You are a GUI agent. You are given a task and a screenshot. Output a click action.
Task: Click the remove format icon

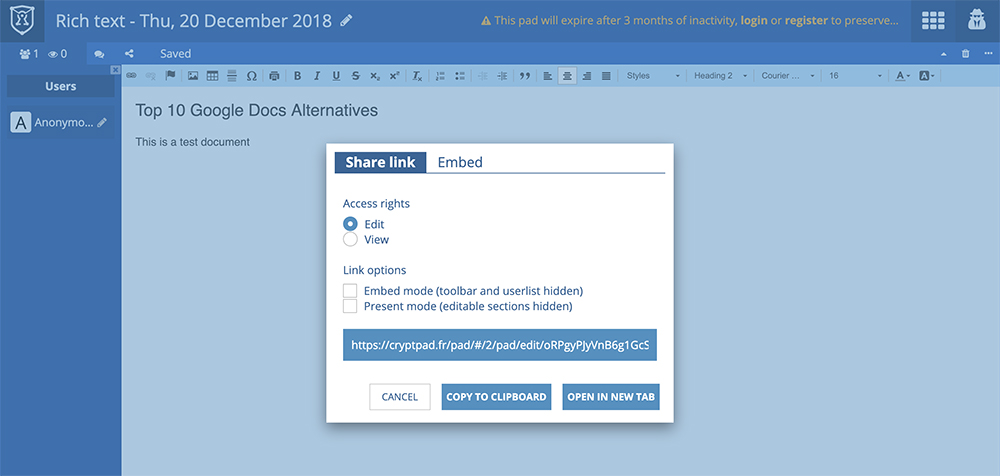(417, 75)
